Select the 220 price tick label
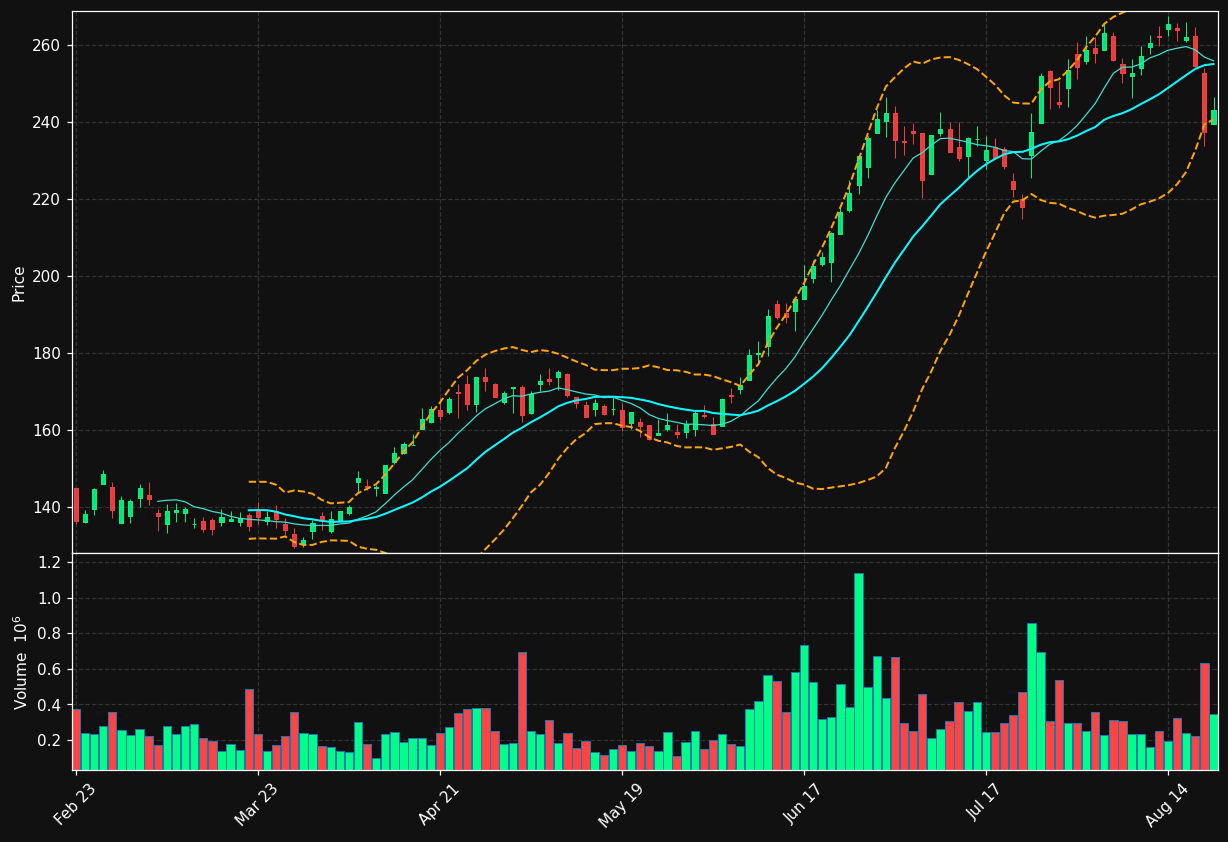The height and width of the screenshot is (842, 1228). [46, 200]
